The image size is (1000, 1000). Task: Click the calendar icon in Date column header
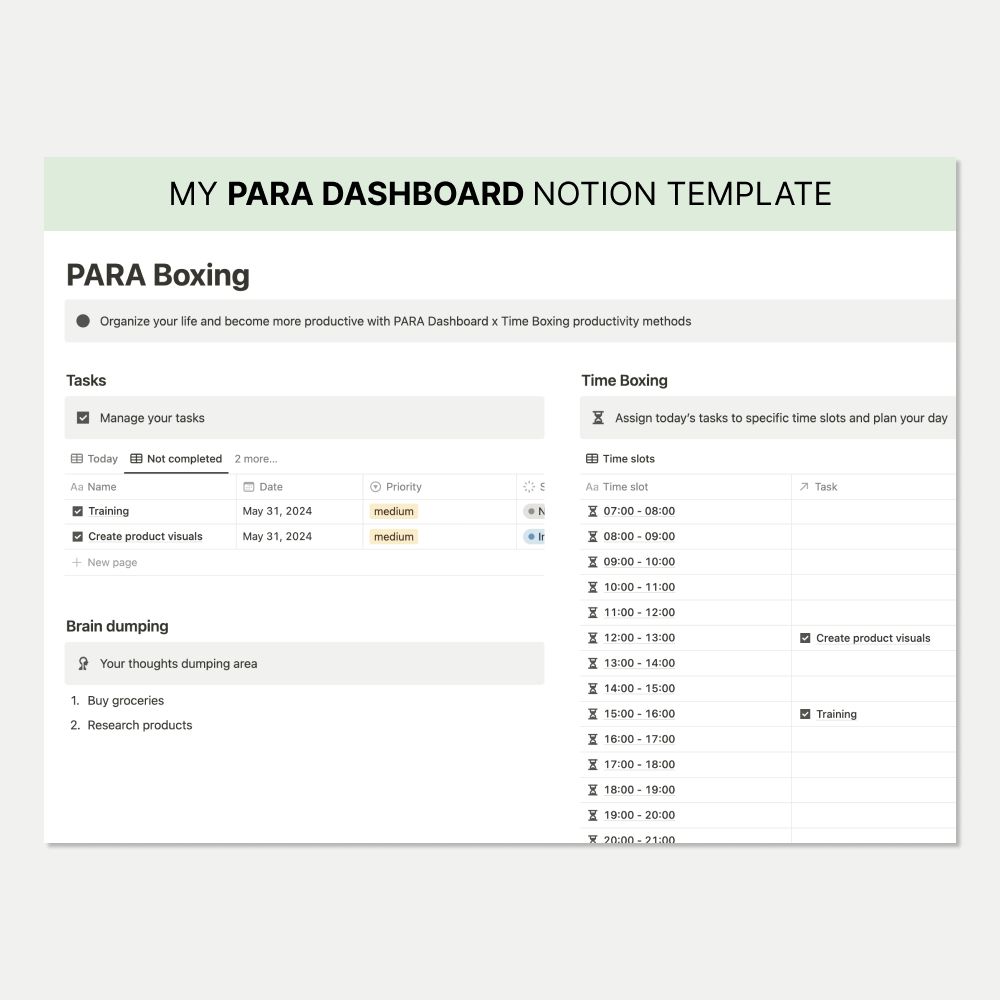point(249,487)
